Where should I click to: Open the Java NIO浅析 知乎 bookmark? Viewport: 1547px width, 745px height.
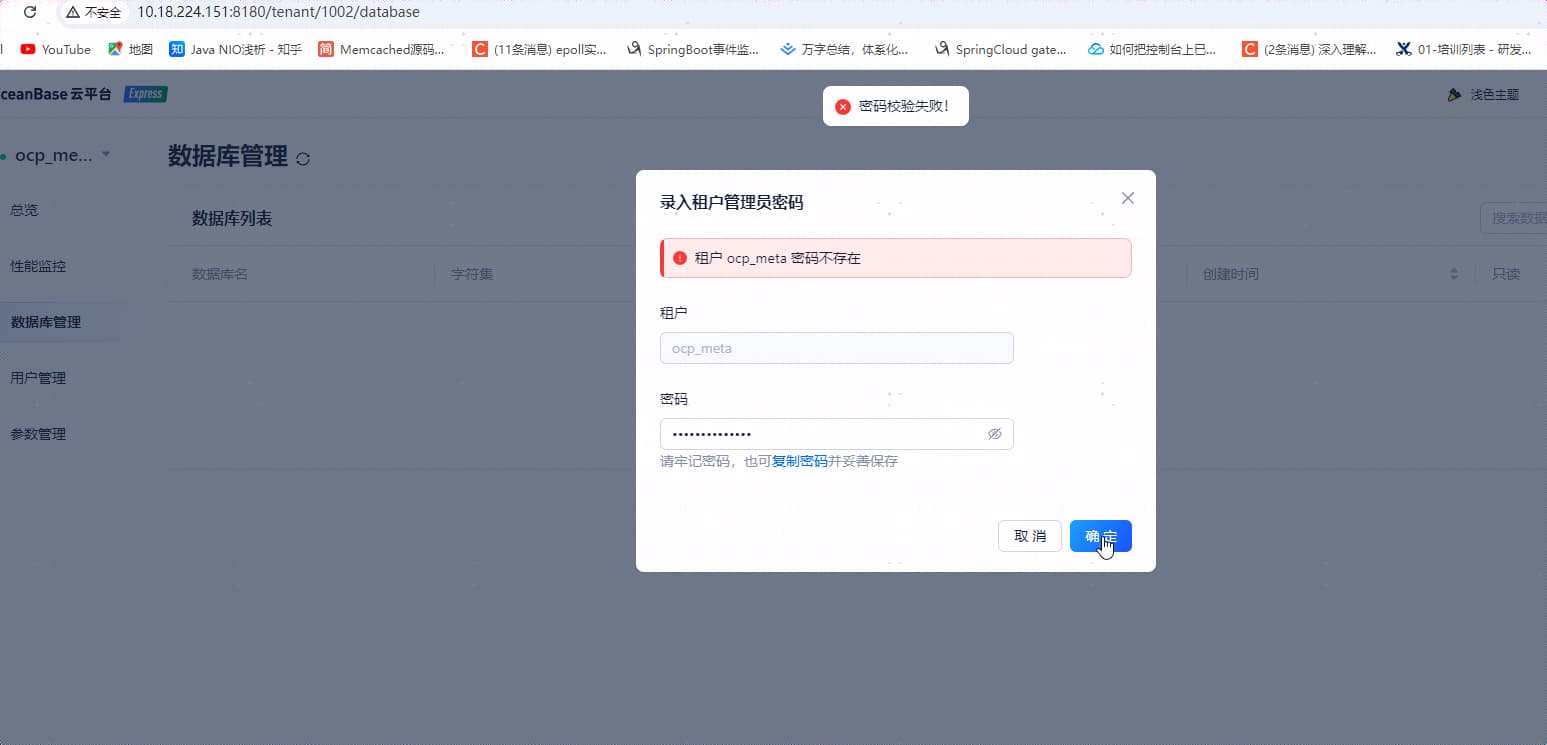pyautogui.click(x=236, y=49)
